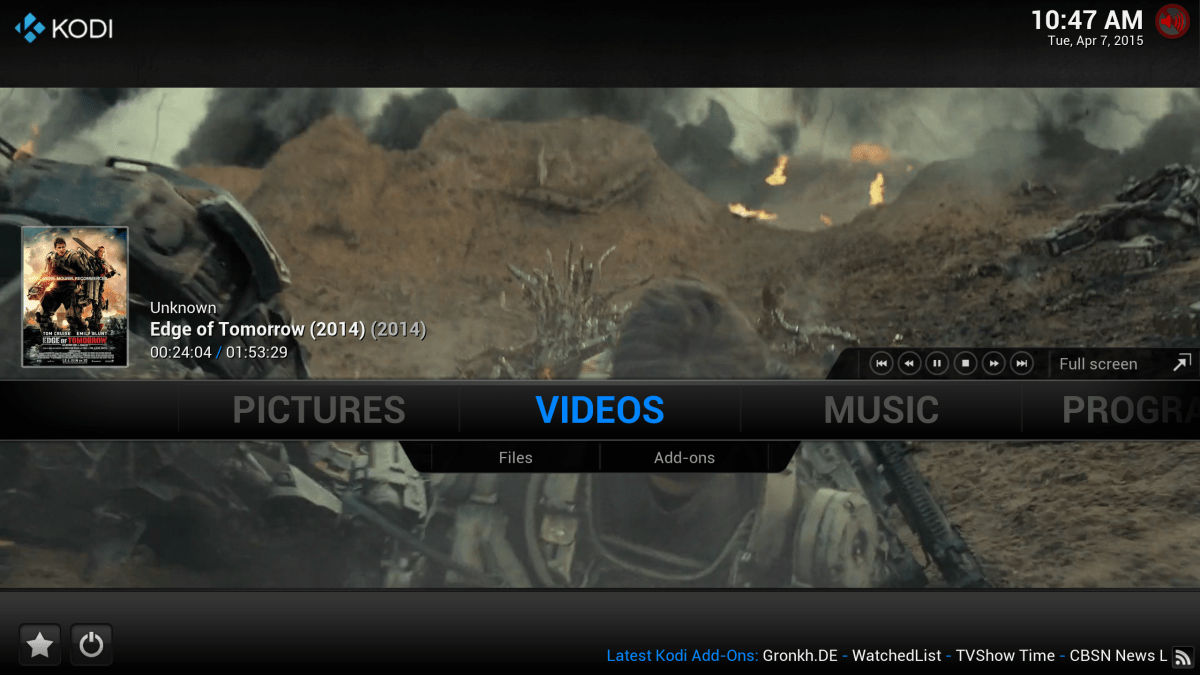Stop the current video playback
1200x675 pixels.
(965, 364)
